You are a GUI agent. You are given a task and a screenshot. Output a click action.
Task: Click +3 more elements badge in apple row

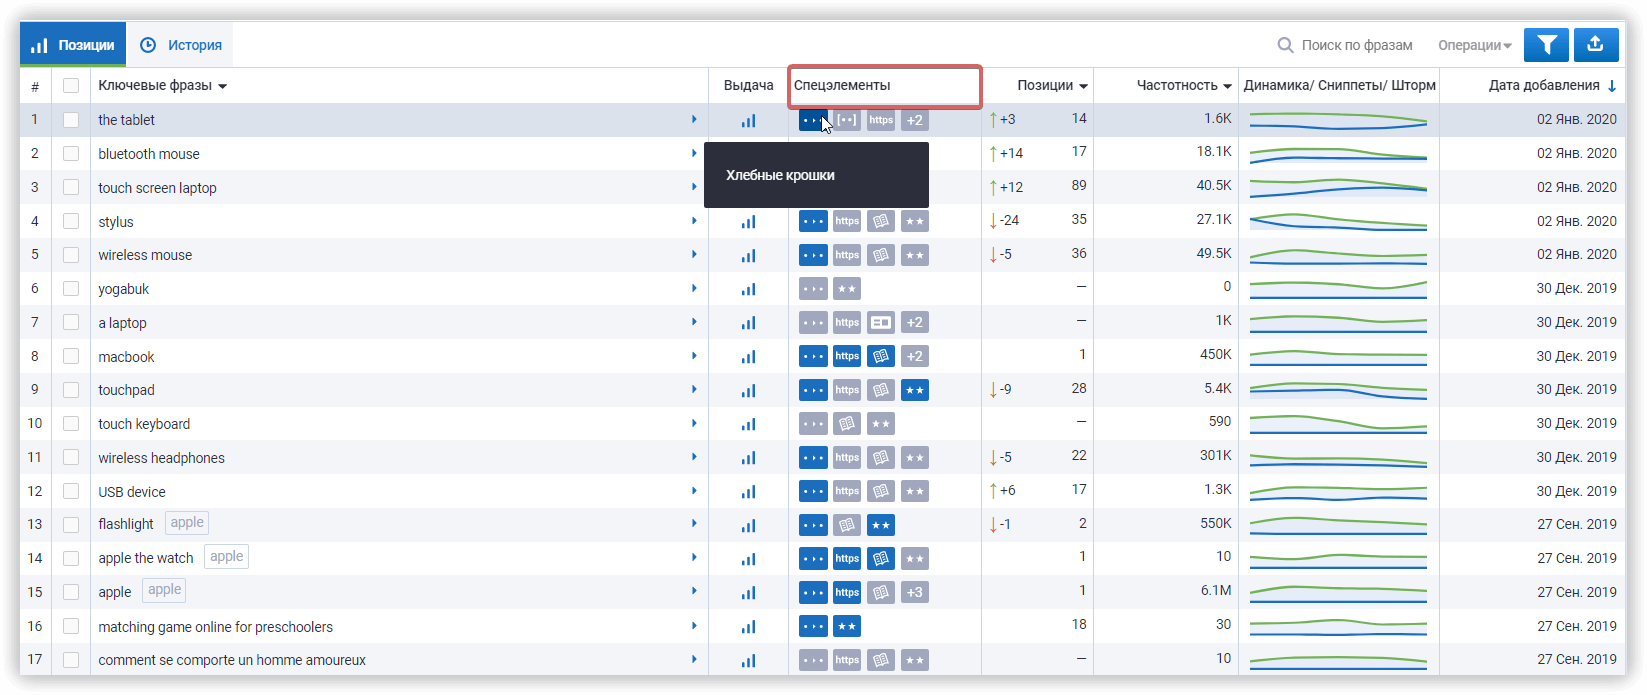tap(914, 592)
